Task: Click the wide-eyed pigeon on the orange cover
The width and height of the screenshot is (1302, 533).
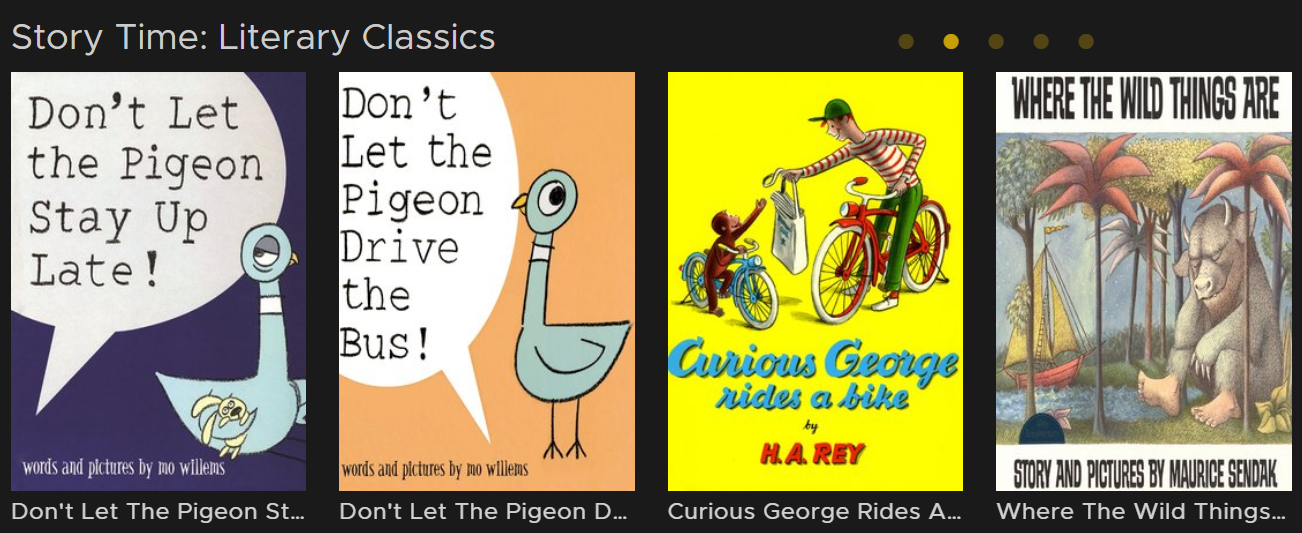Action: [565, 310]
